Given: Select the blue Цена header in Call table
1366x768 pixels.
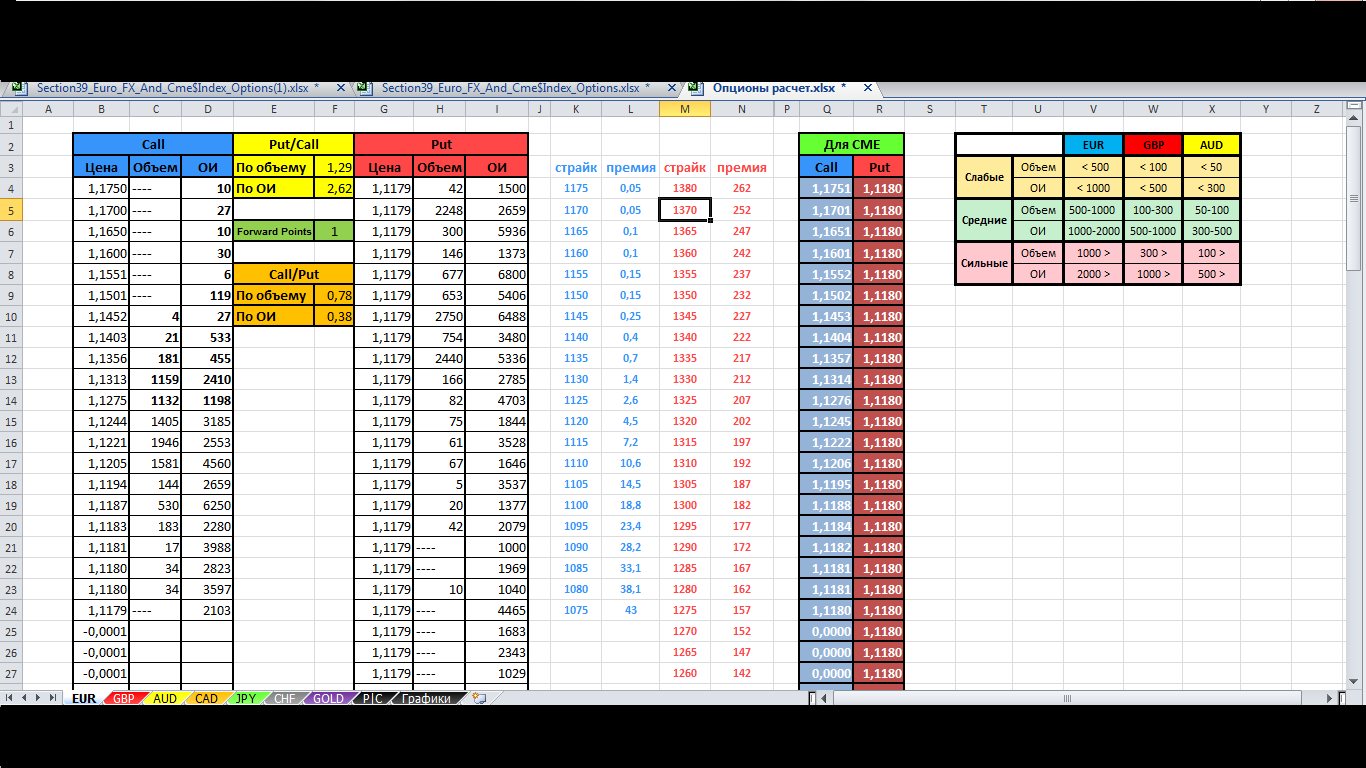Looking at the screenshot, I should [x=101, y=167].
